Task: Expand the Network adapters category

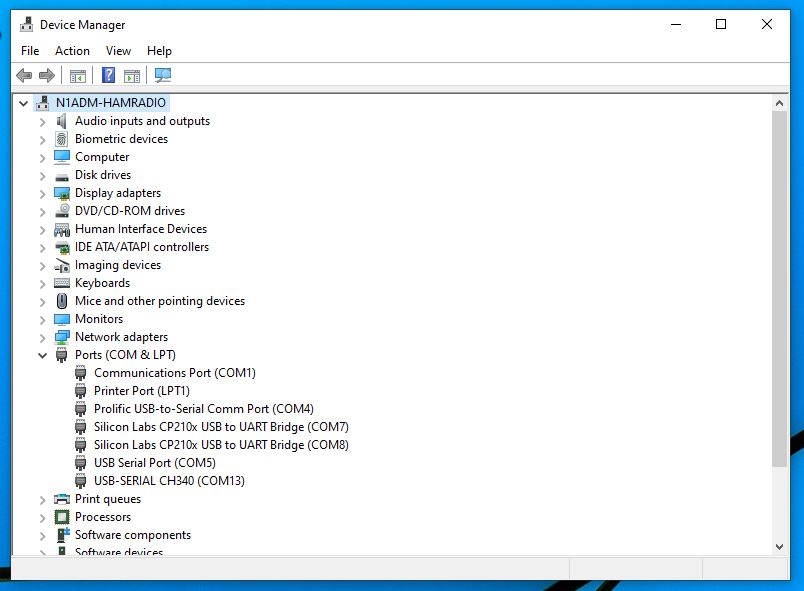Action: [42, 337]
